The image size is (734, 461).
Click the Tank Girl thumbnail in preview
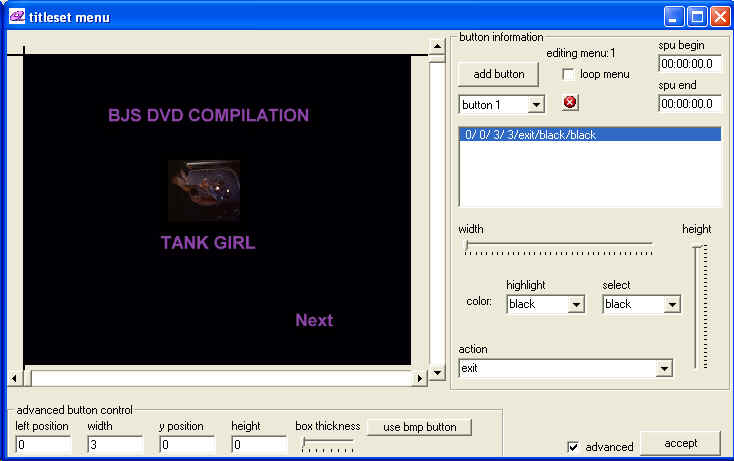204,190
